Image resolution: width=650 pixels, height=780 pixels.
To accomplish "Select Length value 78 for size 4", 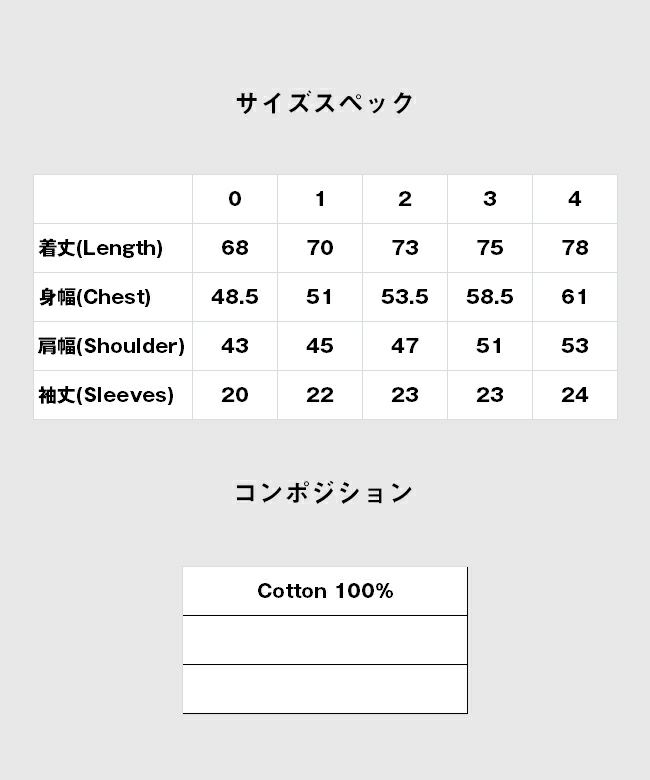I will (575, 248).
